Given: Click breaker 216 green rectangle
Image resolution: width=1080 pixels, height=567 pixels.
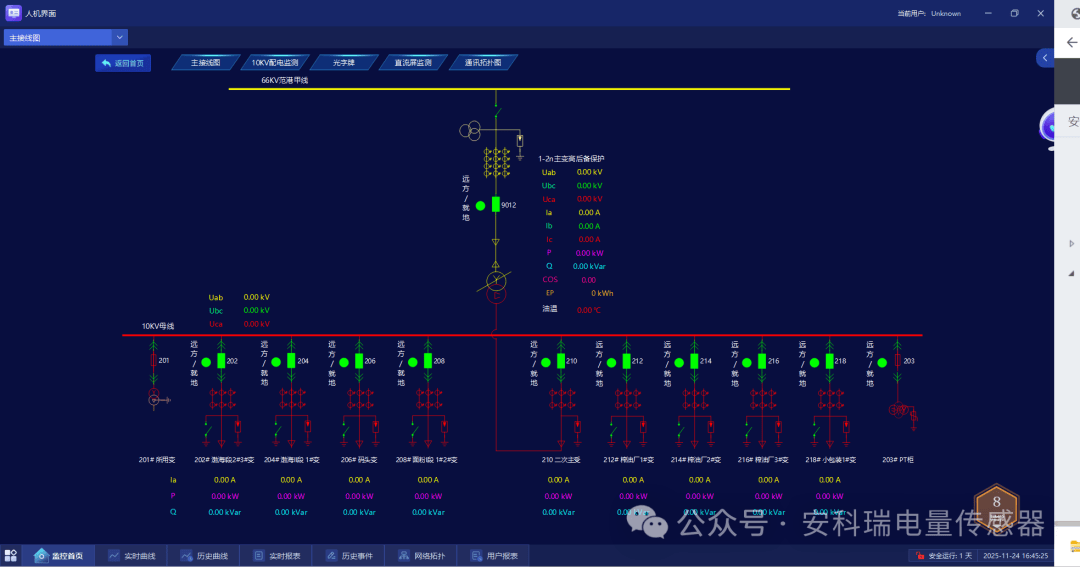Looking at the screenshot, I should click(762, 361).
